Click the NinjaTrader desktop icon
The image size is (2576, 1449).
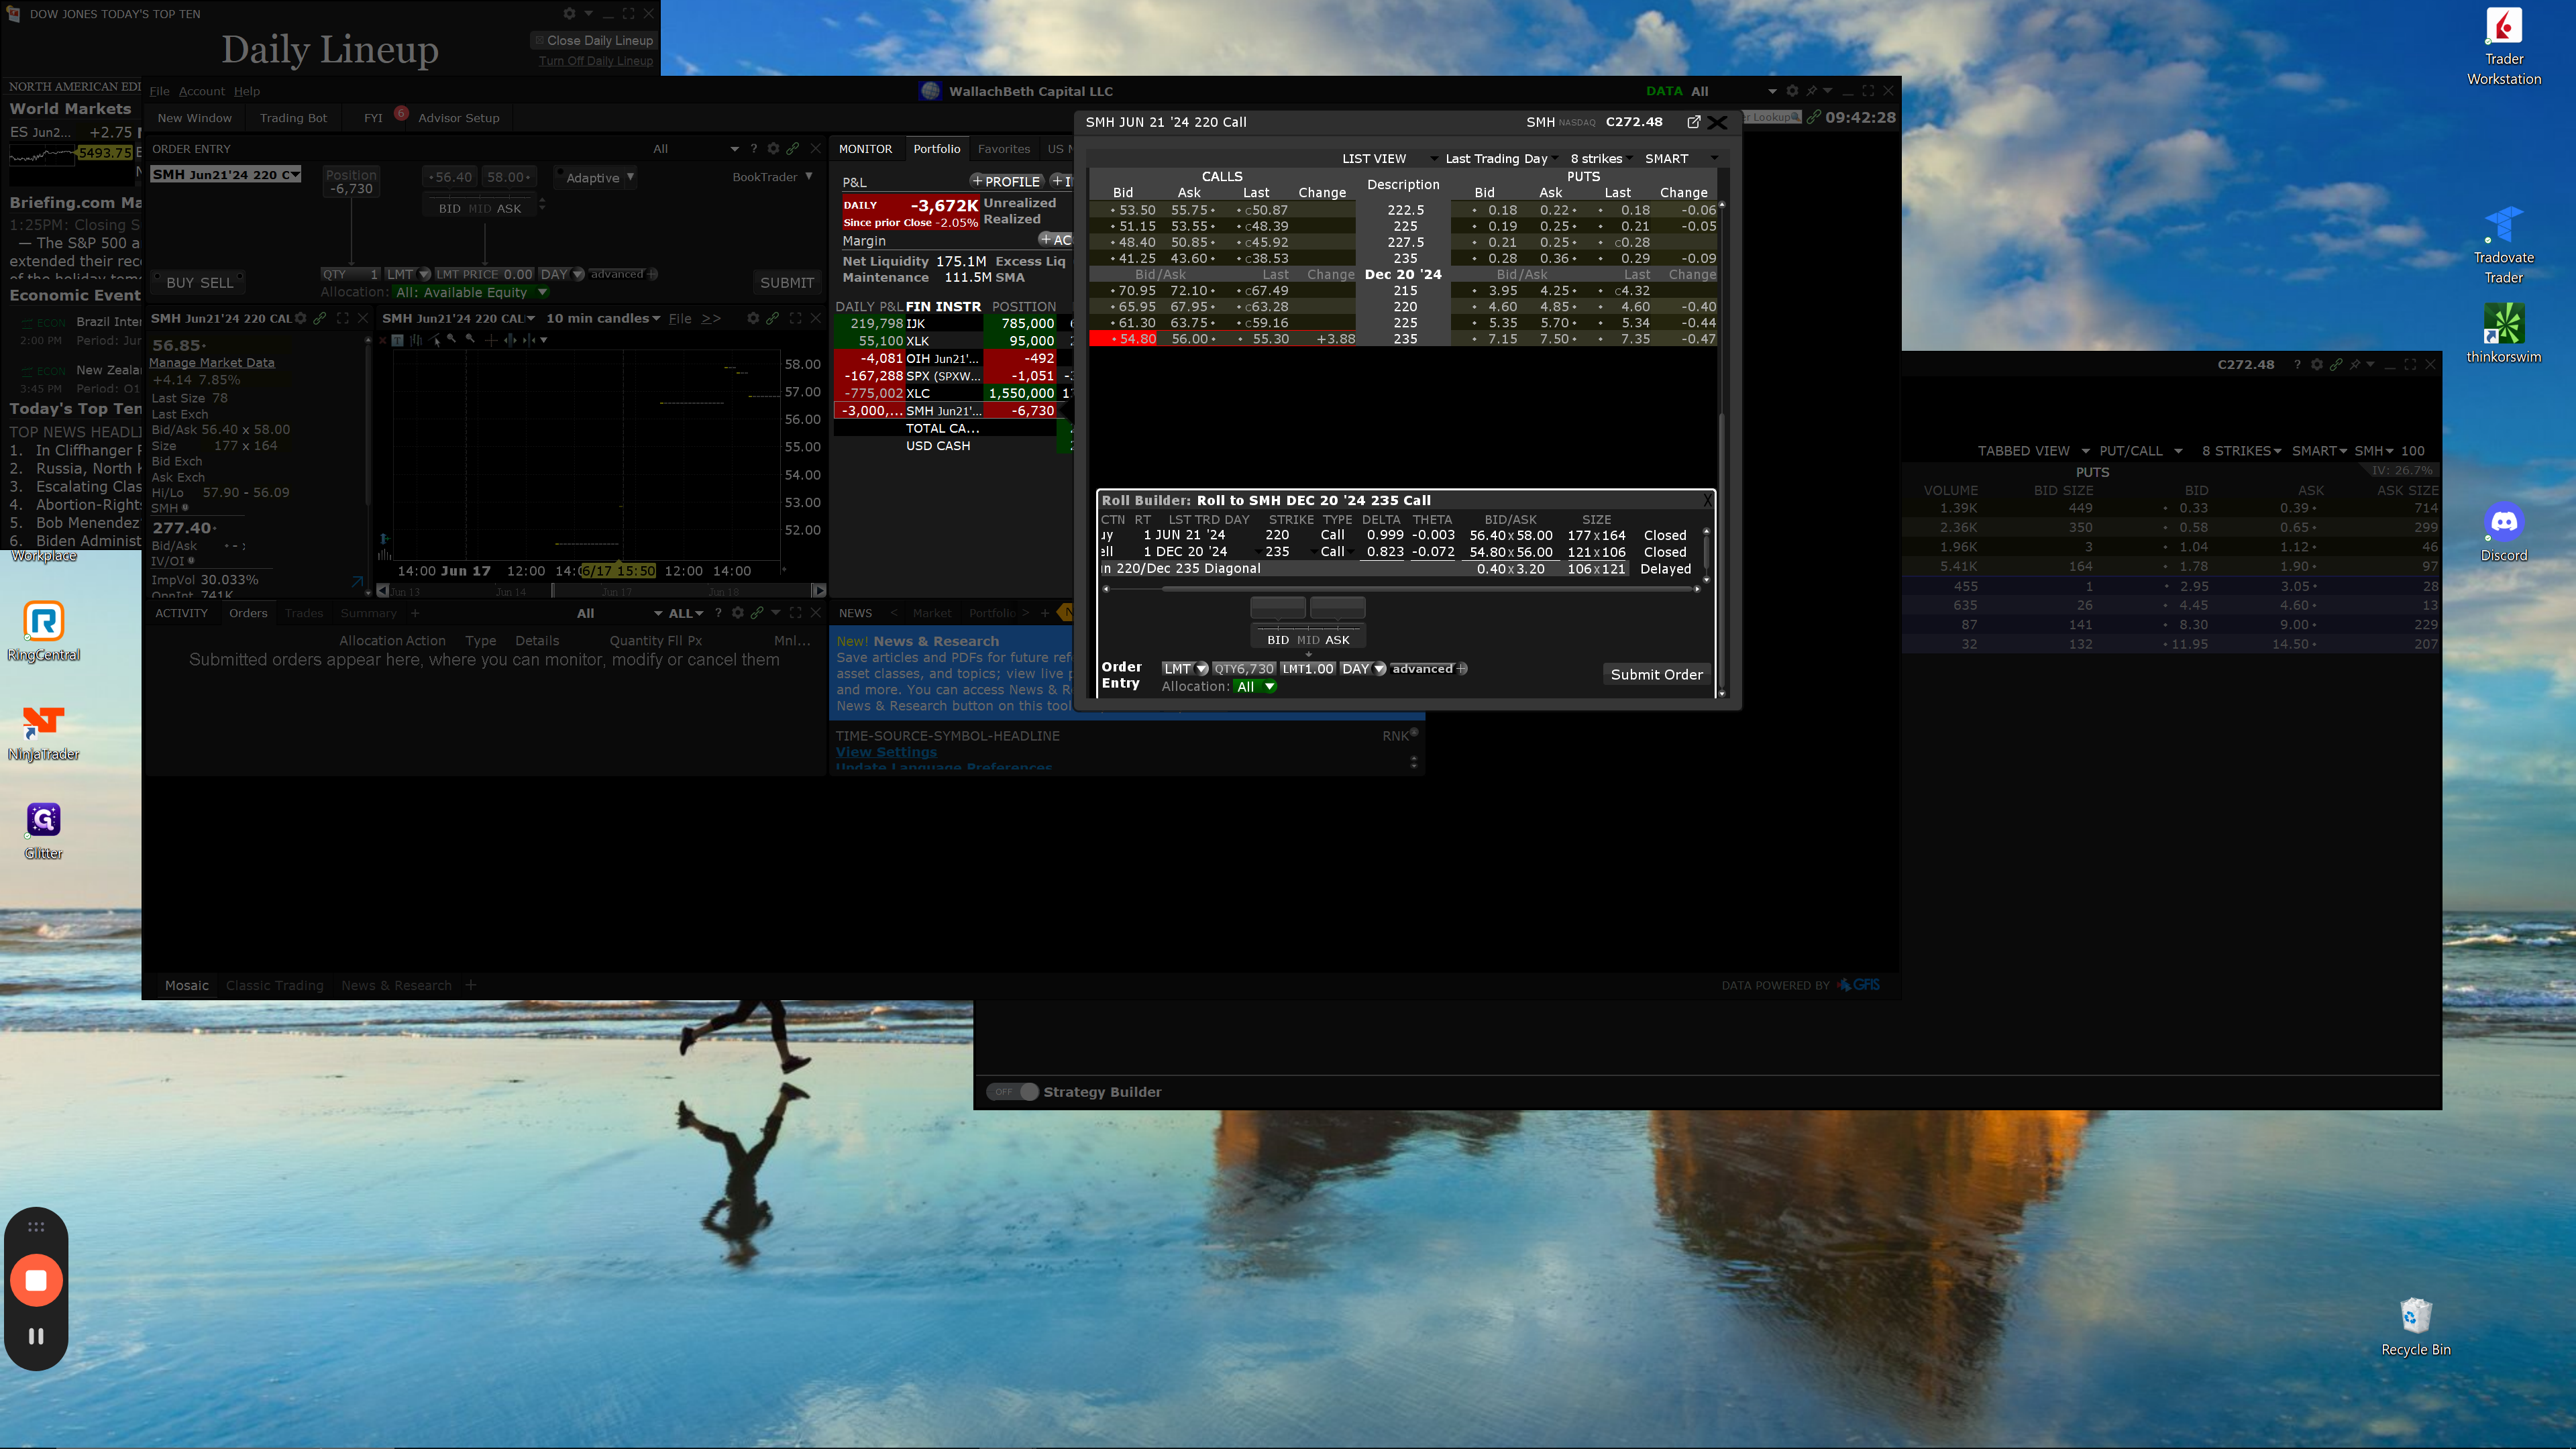point(43,722)
